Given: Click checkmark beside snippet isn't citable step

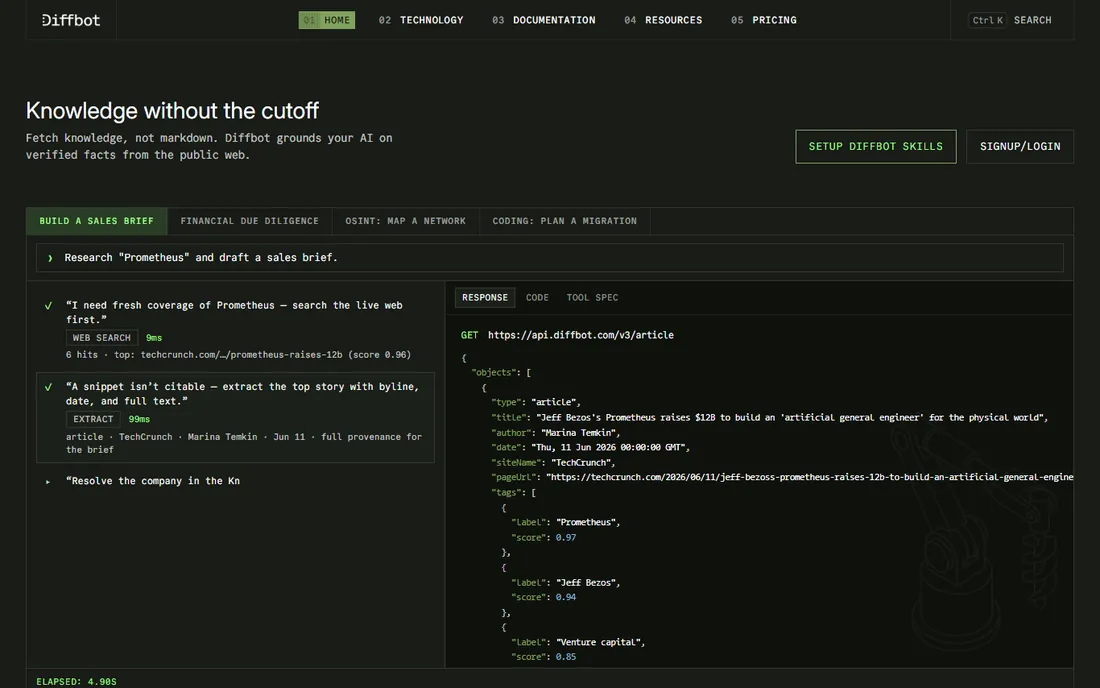Looking at the screenshot, I should [x=48, y=387].
